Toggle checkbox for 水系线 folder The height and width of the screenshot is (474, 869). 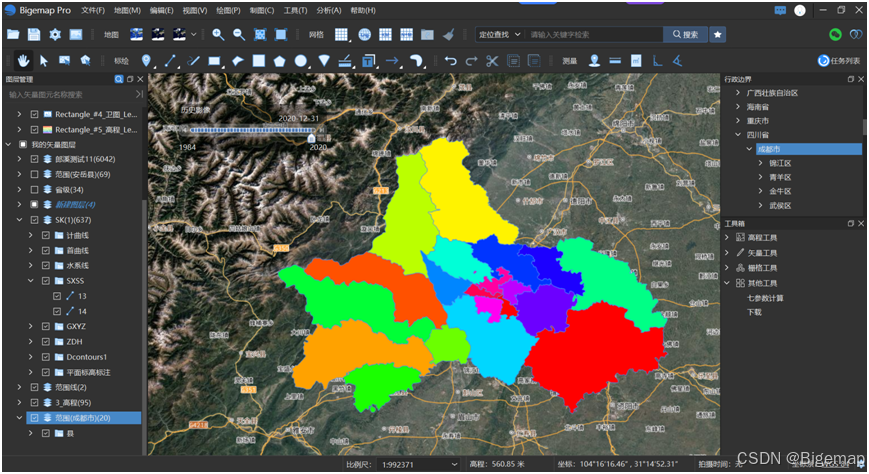point(46,266)
